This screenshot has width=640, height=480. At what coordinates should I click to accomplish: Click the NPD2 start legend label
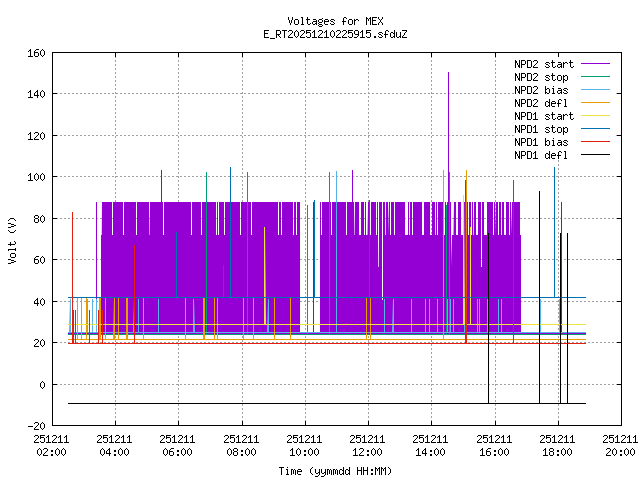click(x=544, y=63)
